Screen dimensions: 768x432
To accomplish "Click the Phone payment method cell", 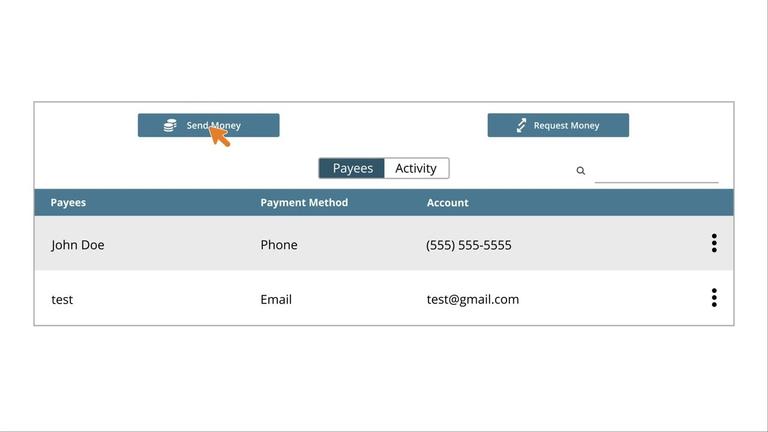I will click(x=279, y=244).
